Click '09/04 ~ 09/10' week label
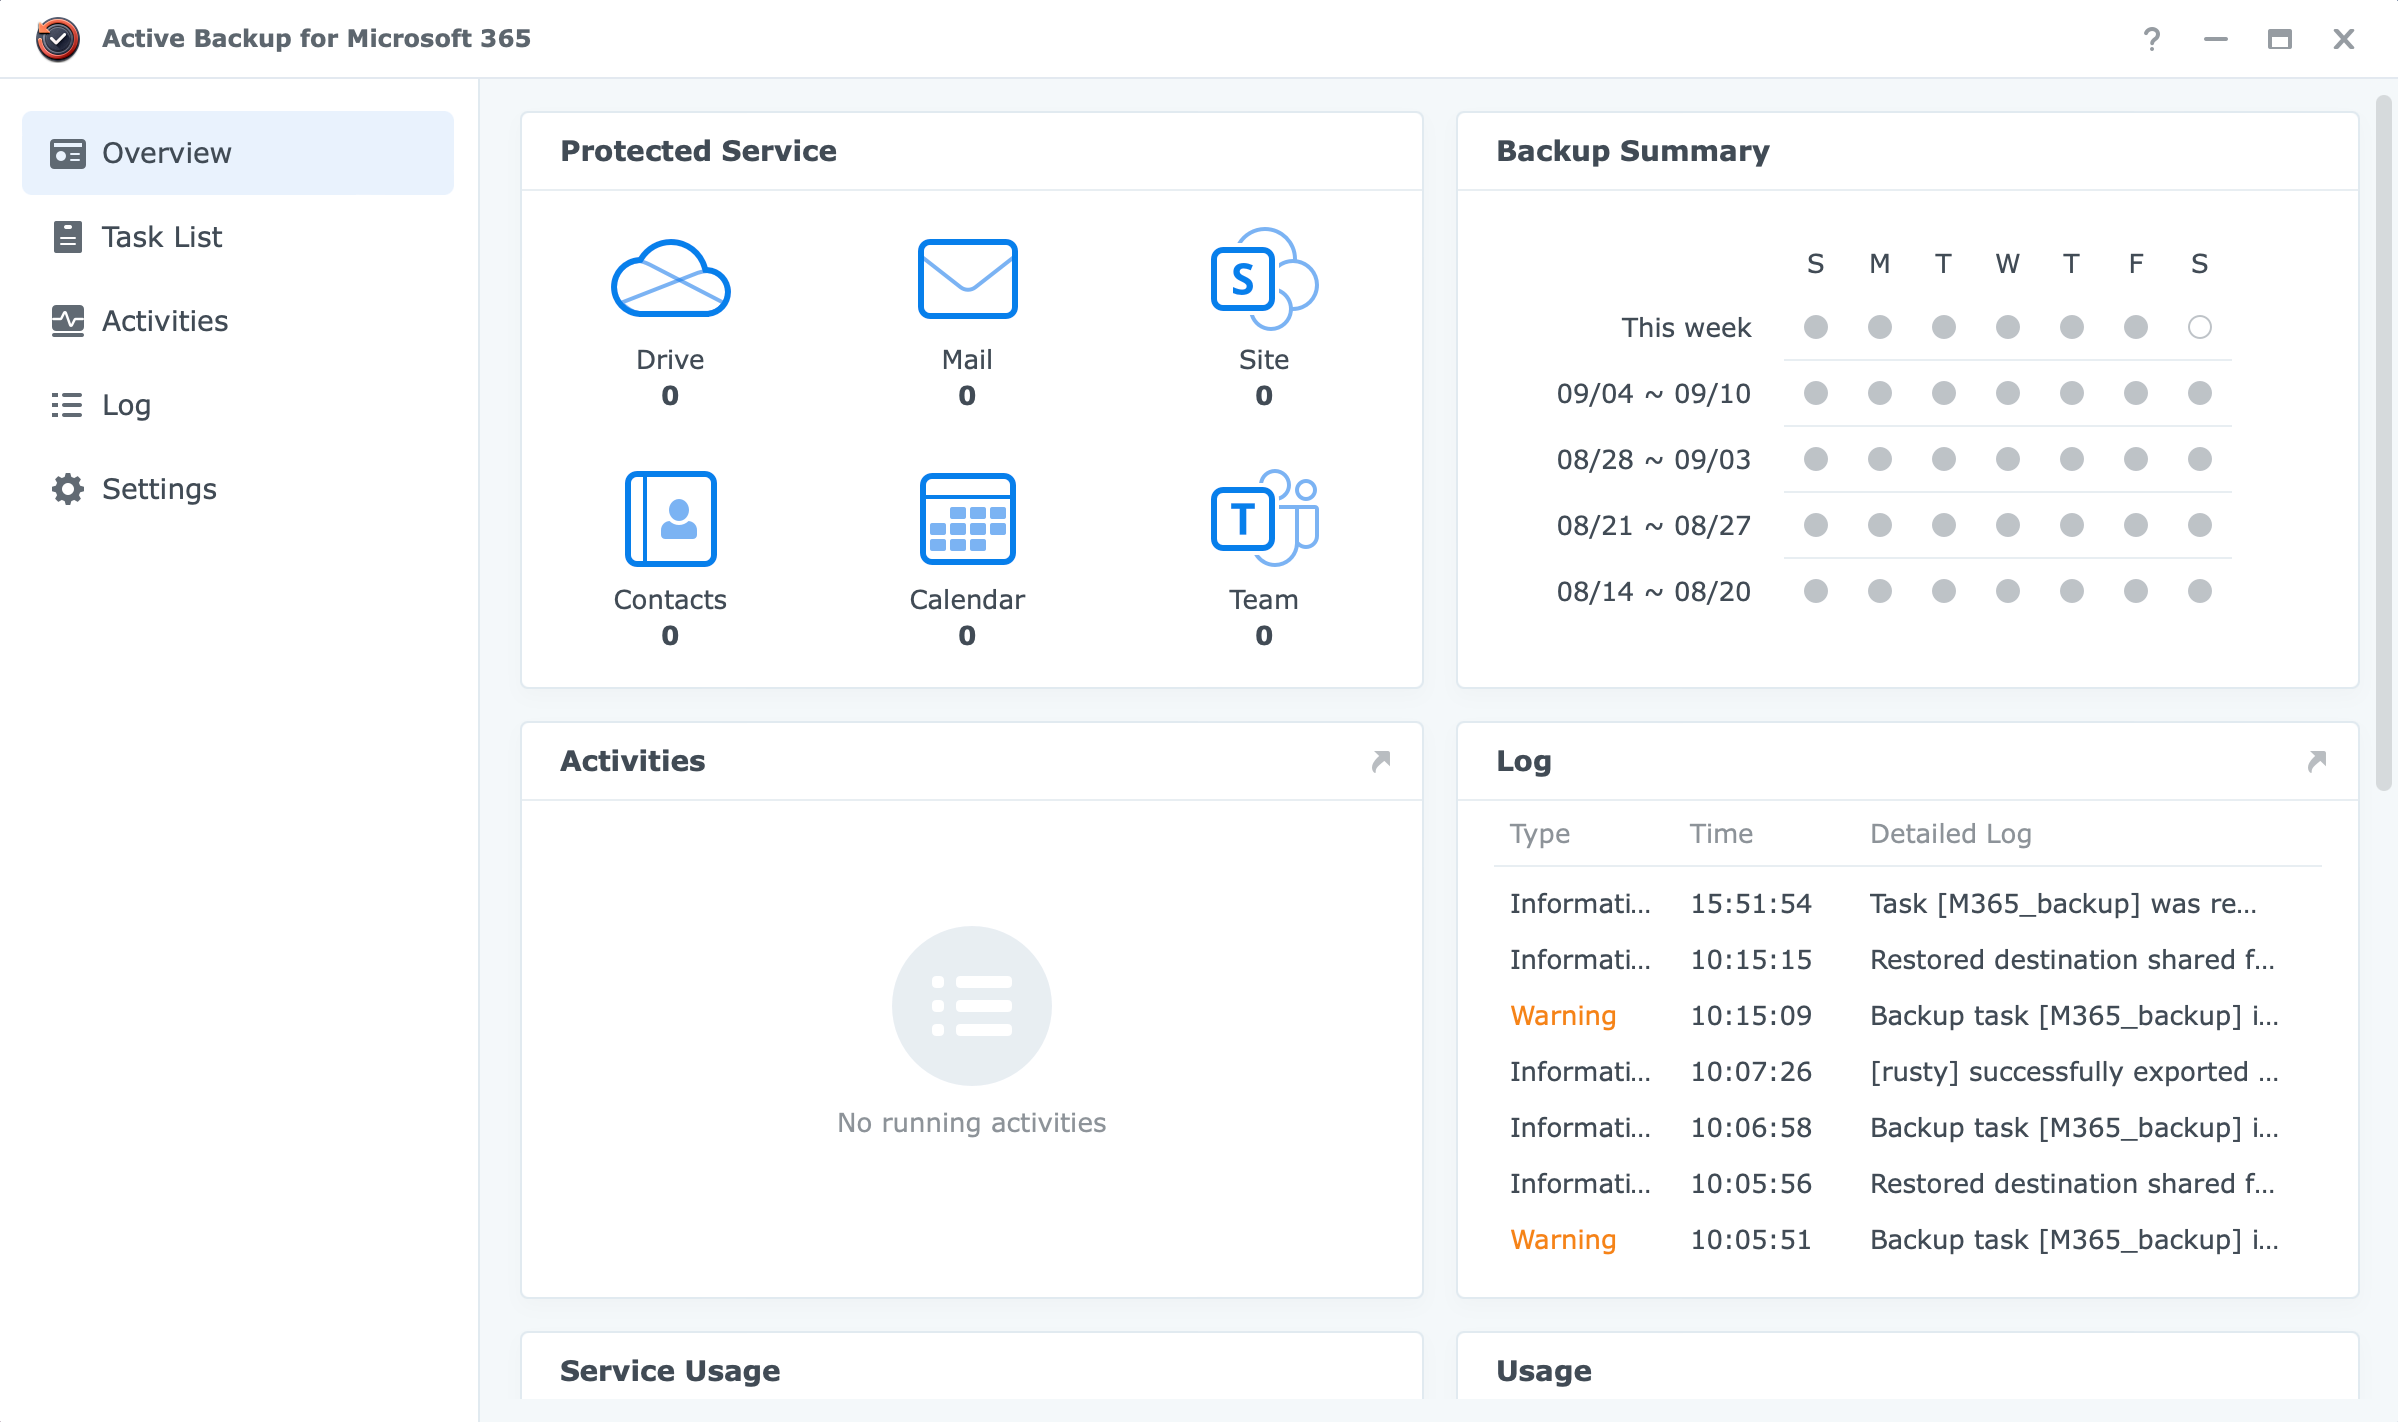Image resolution: width=2398 pixels, height=1422 pixels. (1654, 394)
